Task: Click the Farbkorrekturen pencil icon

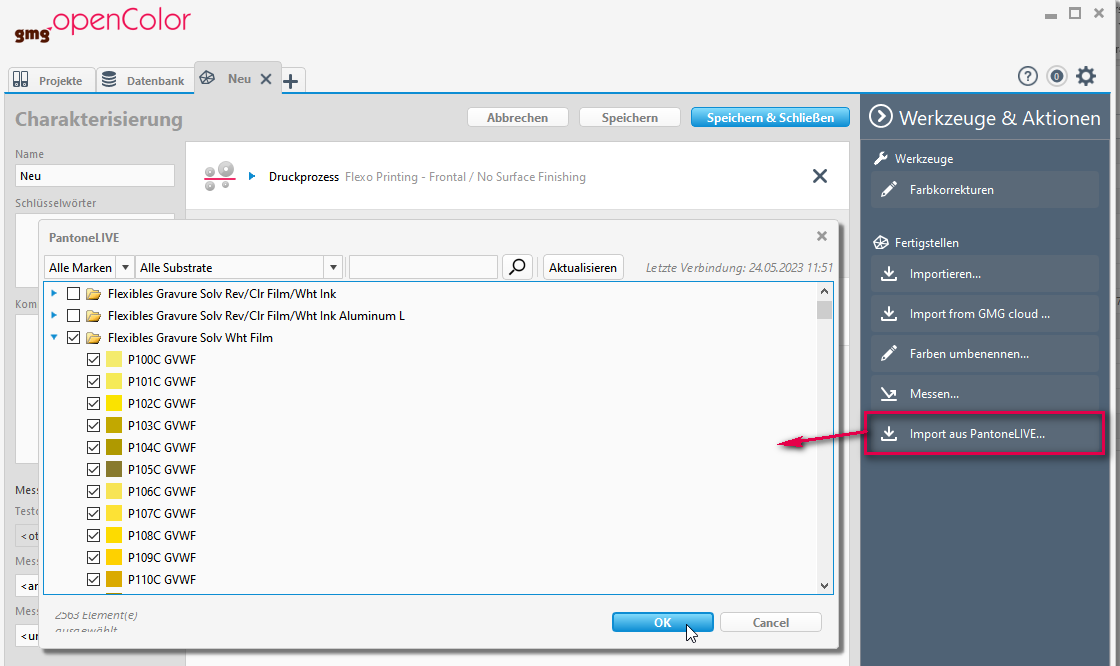Action: 889,189
